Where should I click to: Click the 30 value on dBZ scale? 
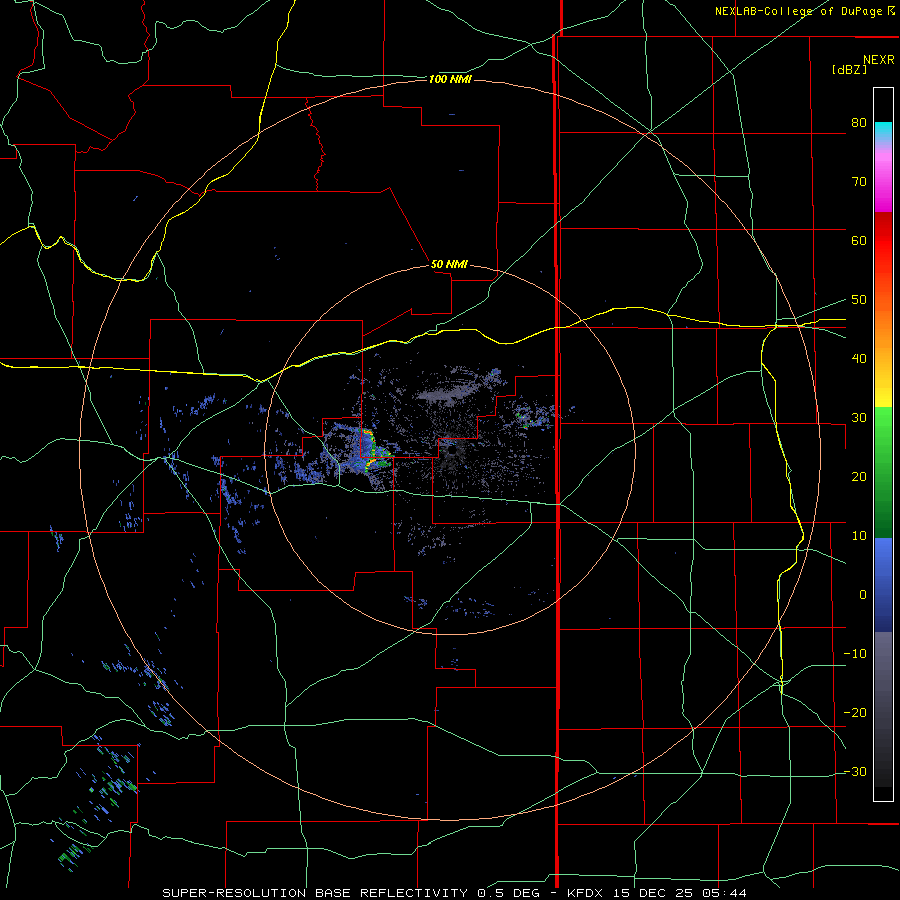[x=859, y=417]
